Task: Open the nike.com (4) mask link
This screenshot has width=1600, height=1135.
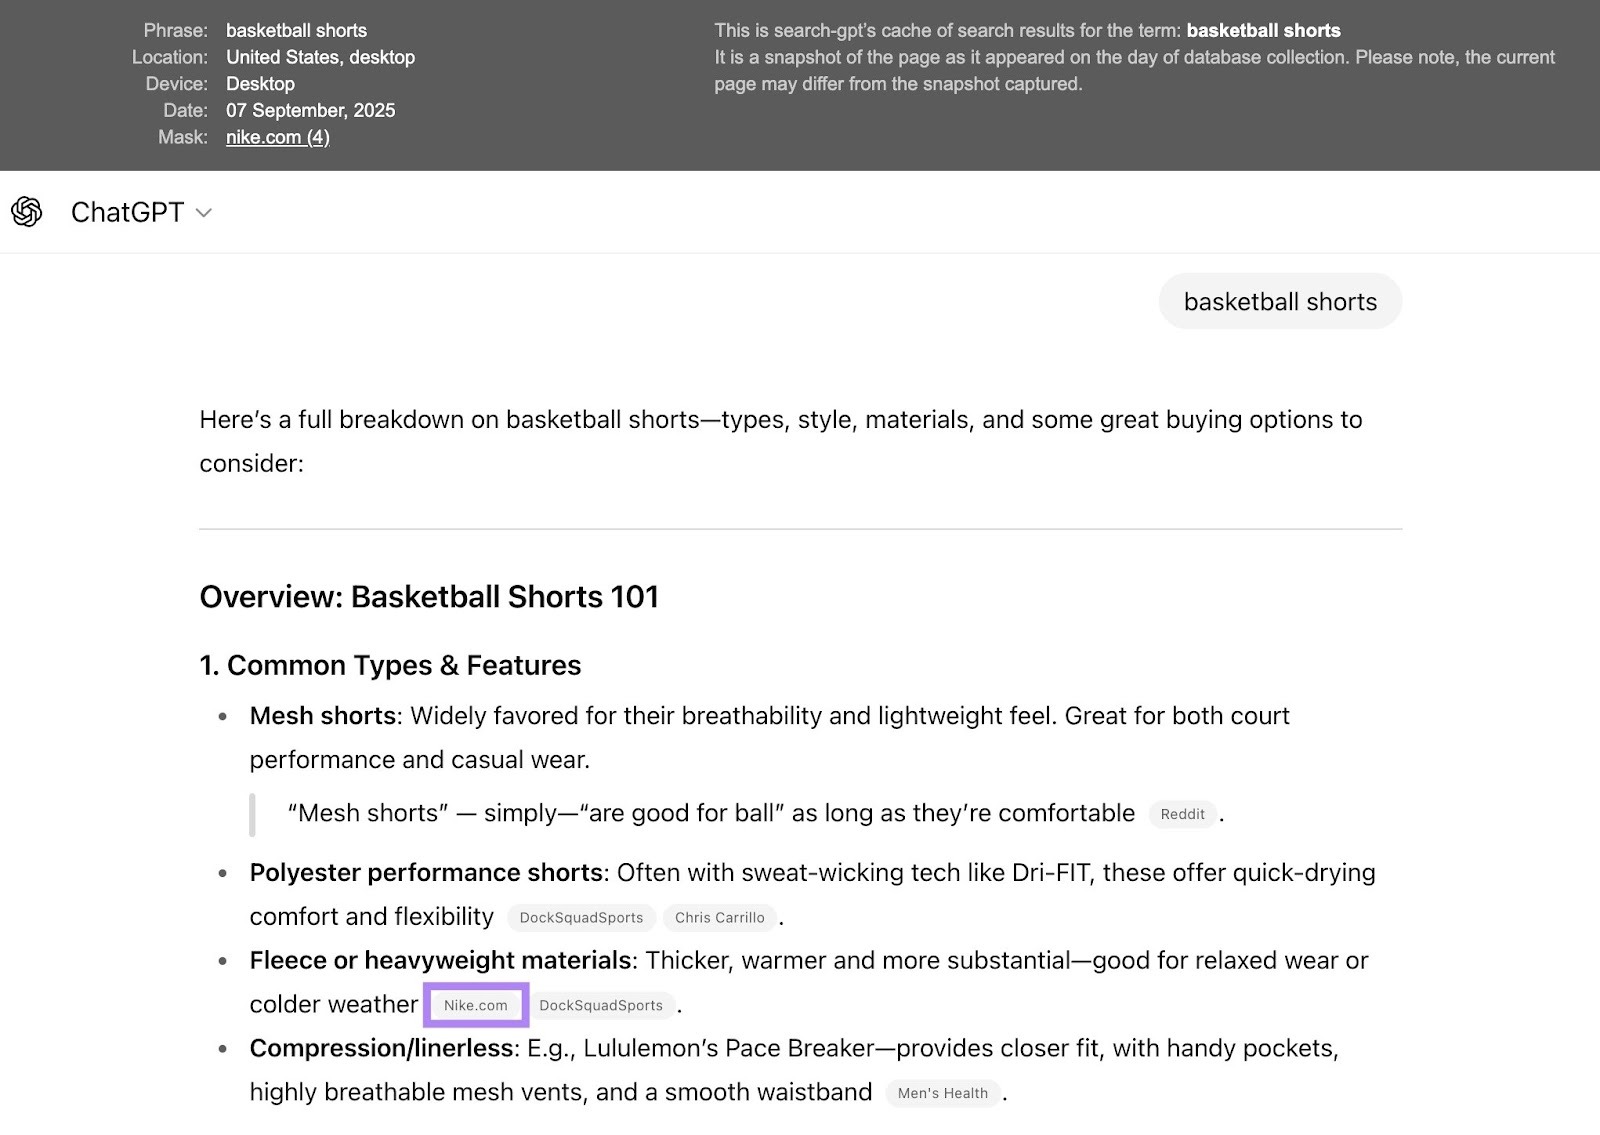Action: pos(278,137)
